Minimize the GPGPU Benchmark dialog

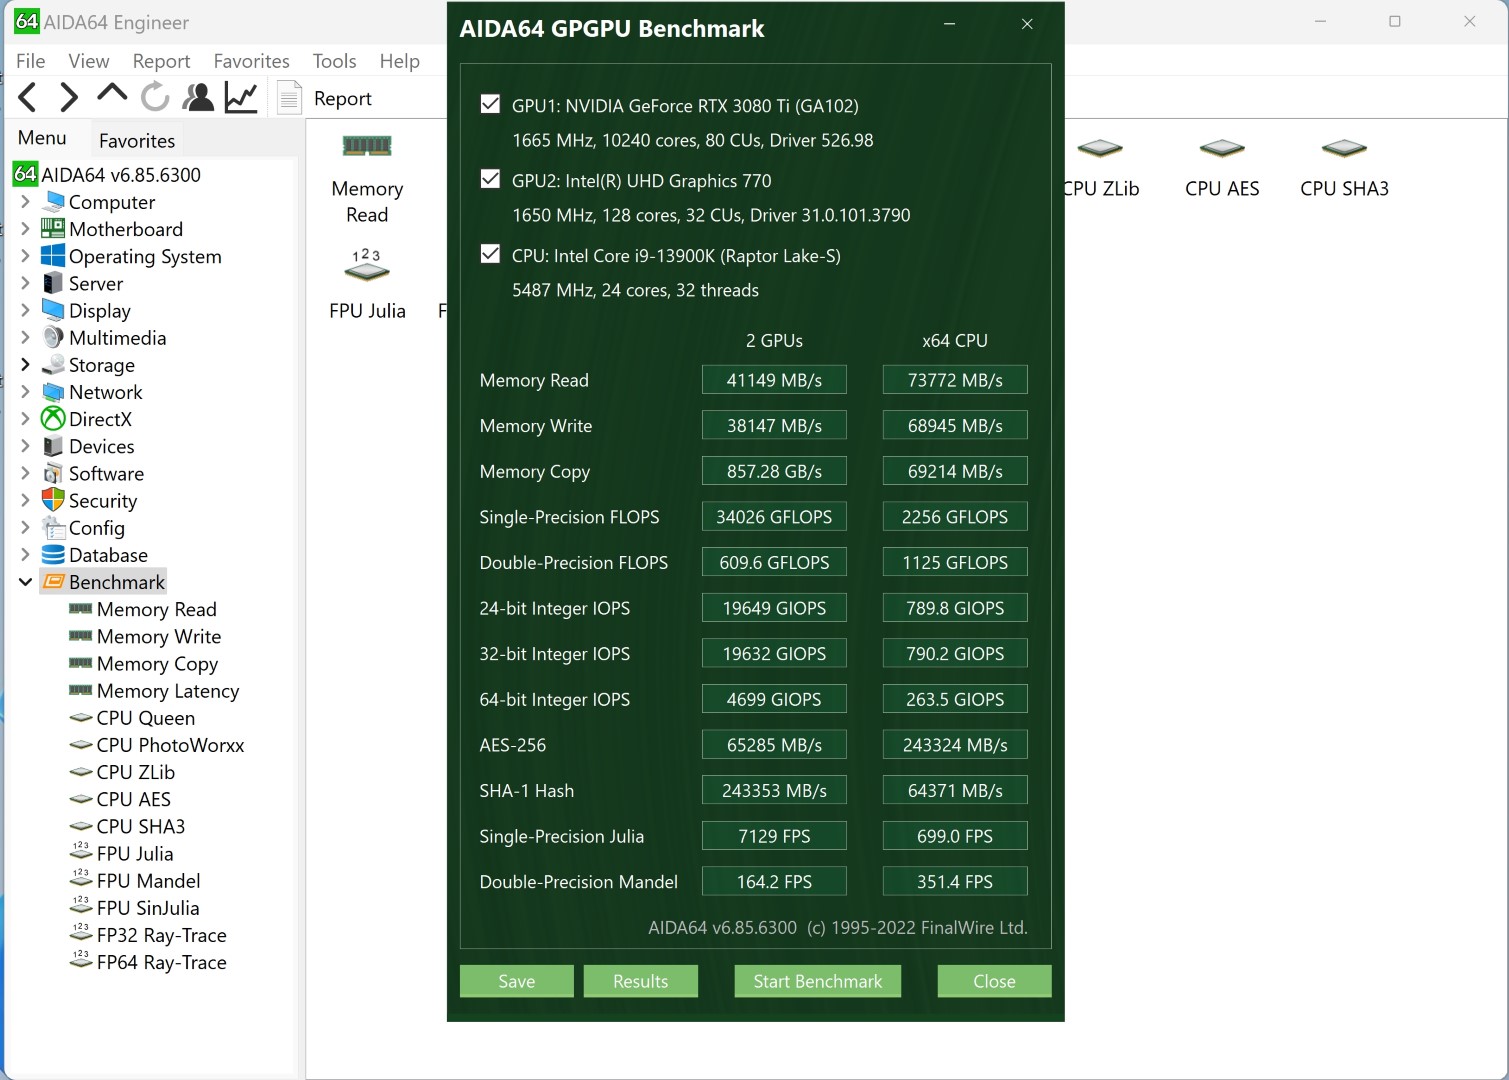click(949, 24)
